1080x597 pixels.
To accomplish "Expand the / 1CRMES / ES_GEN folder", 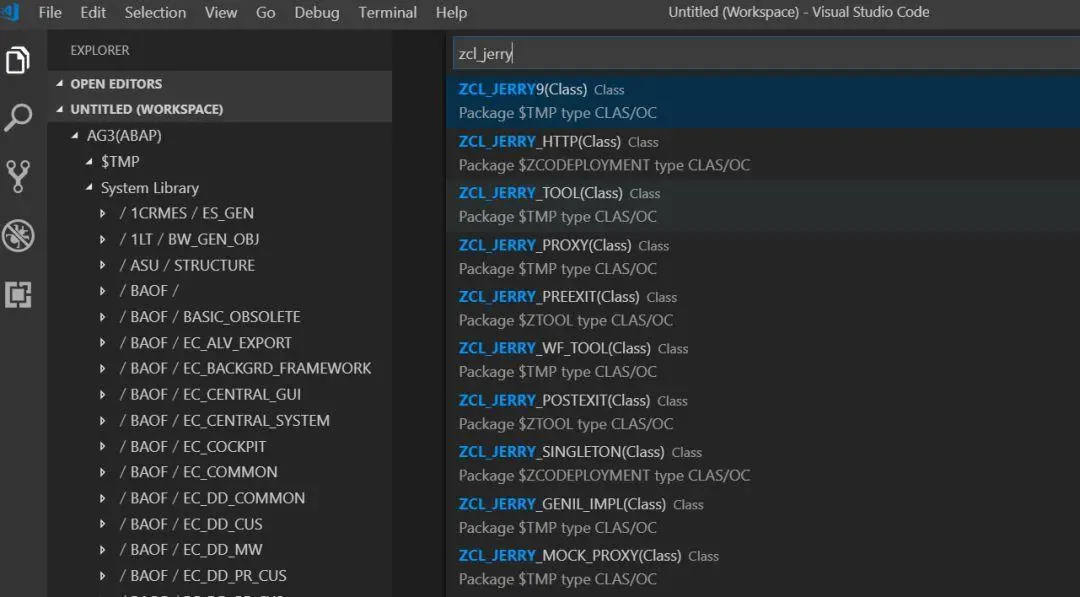I will pos(103,213).
